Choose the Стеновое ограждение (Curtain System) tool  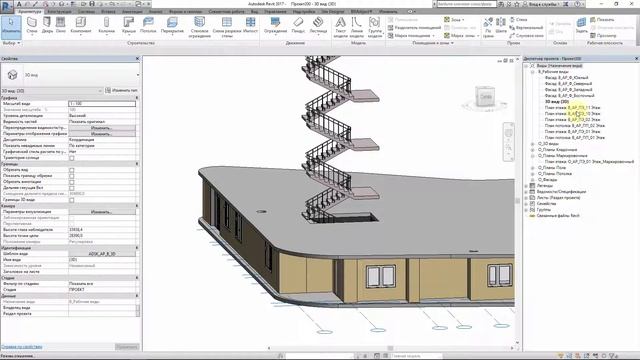pyautogui.click(x=200, y=27)
